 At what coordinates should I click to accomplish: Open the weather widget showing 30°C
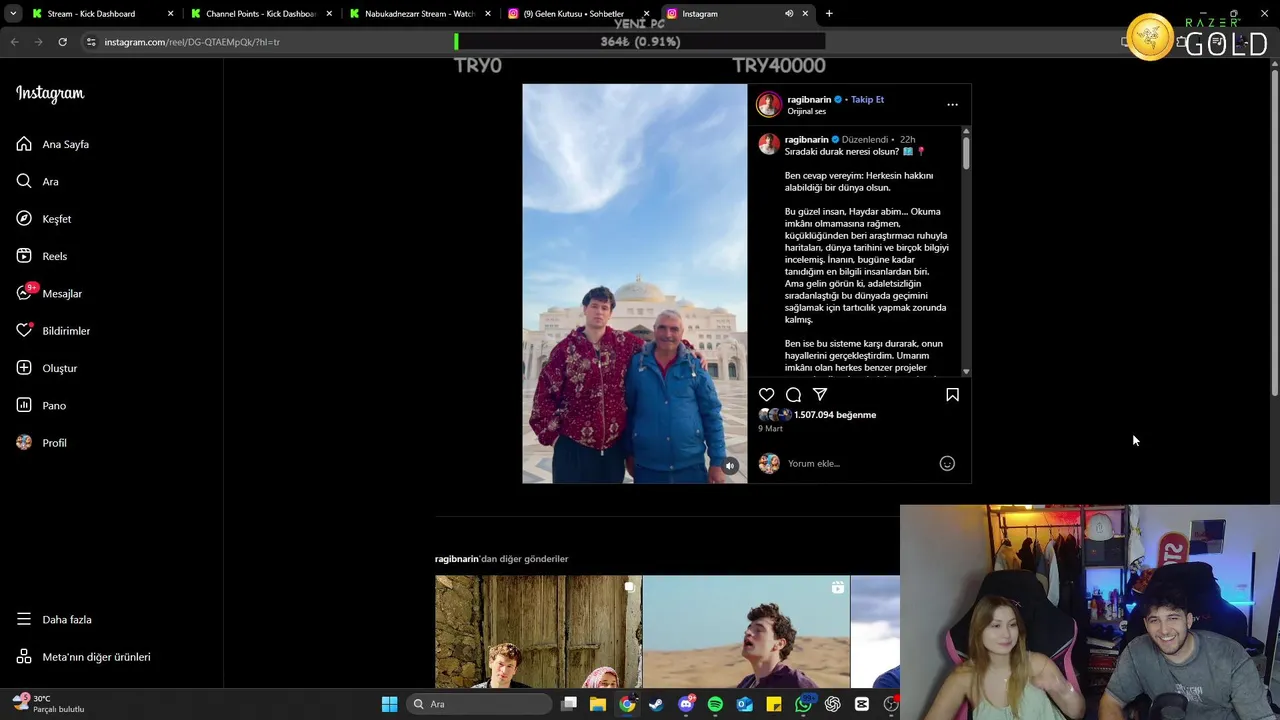(48, 704)
